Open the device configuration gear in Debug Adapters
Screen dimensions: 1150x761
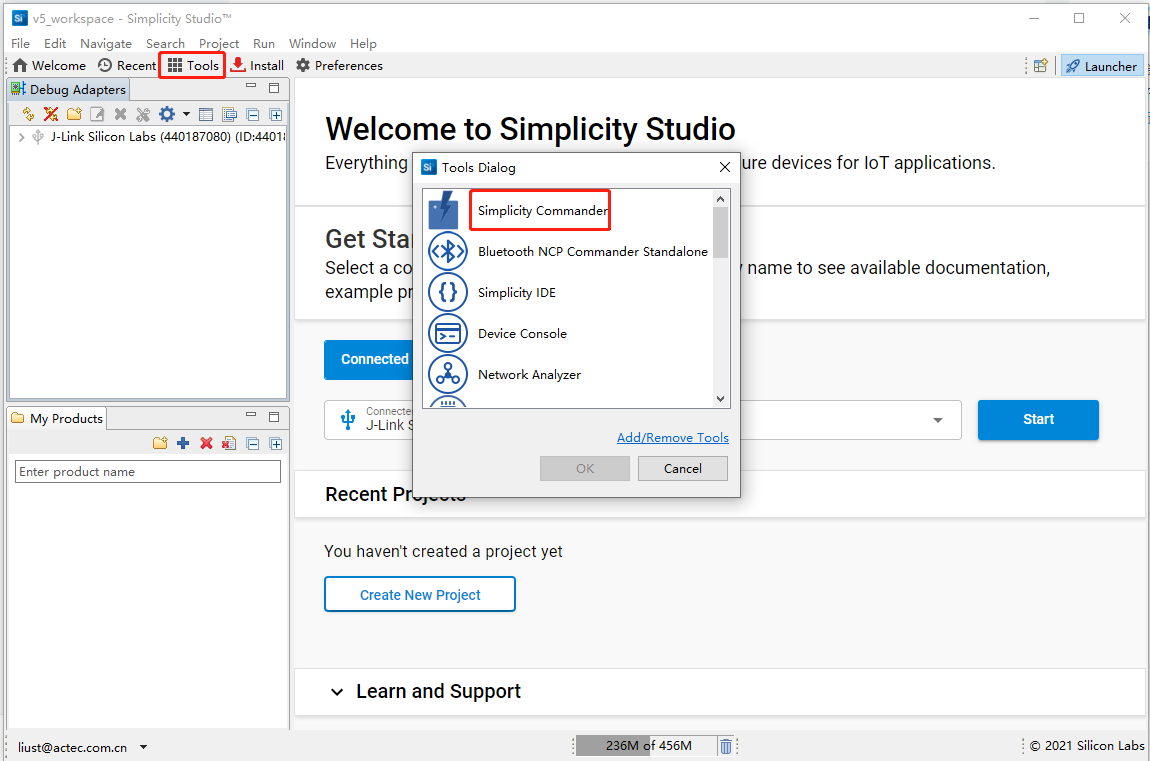coord(166,113)
